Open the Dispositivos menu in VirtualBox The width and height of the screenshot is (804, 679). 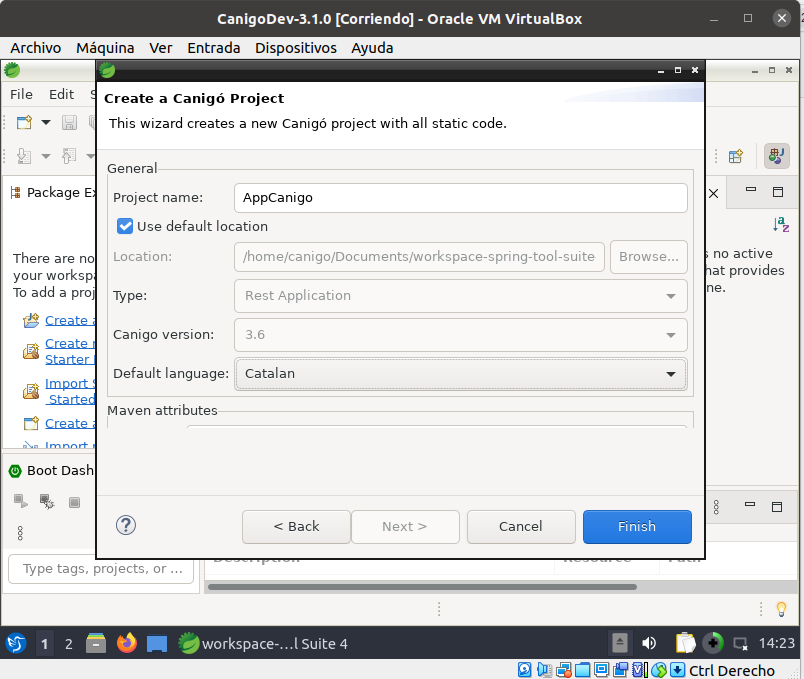296,48
